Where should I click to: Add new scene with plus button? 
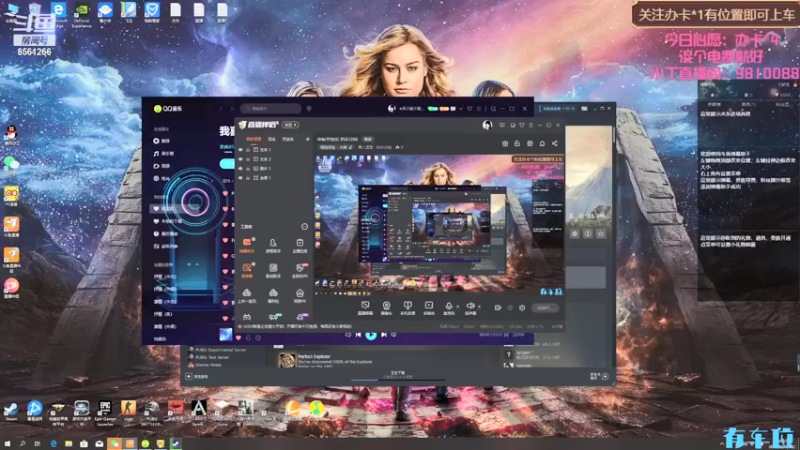pyautogui.click(x=307, y=139)
